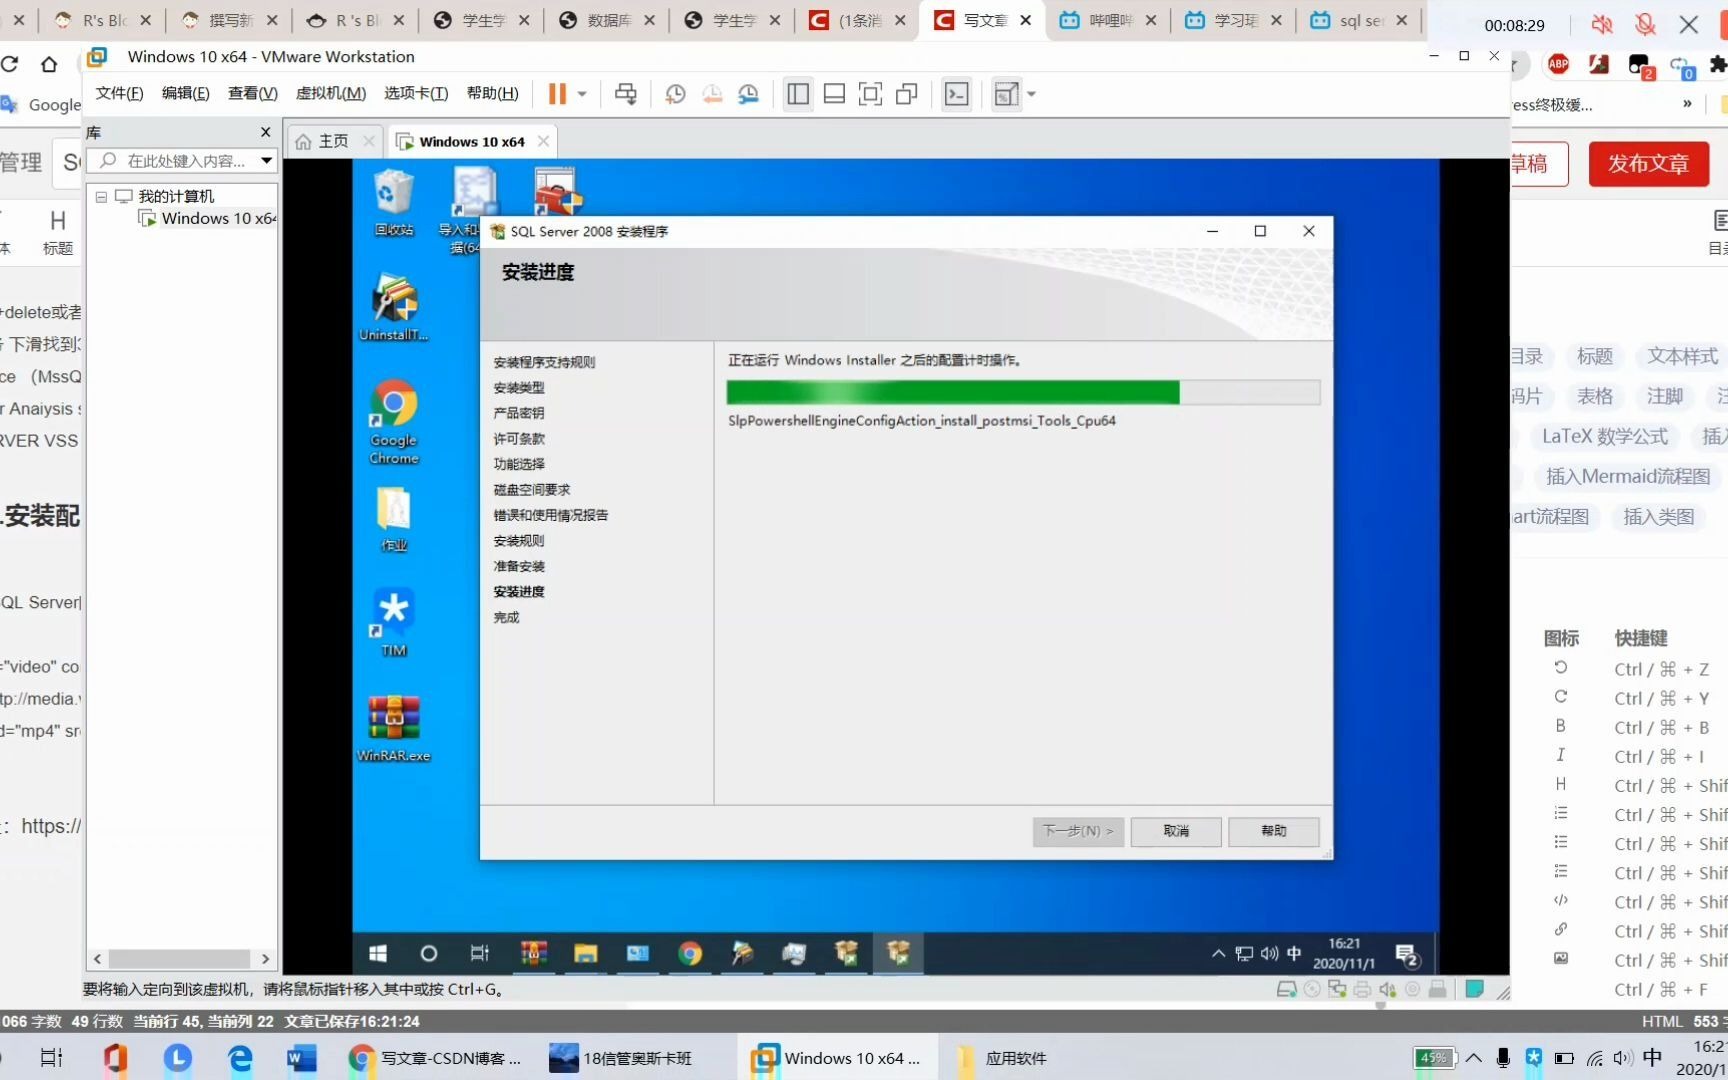Image resolution: width=1728 pixels, height=1080 pixels.
Task: Toggle the thumbnail bar view icon
Action: click(834, 94)
